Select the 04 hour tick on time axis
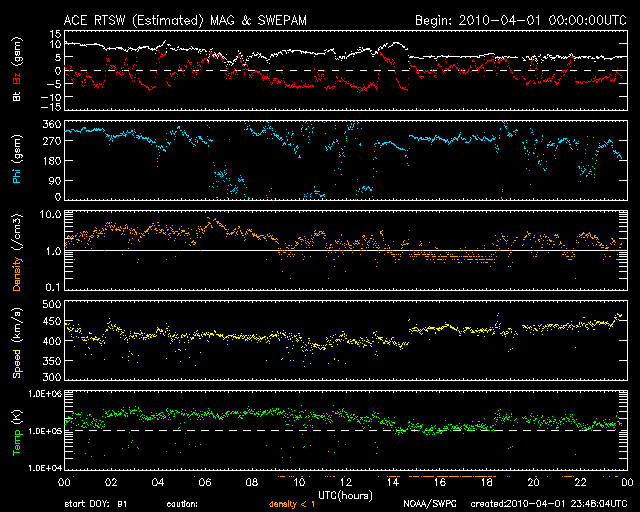Image resolution: width=640 pixels, height=512 pixels. click(158, 482)
